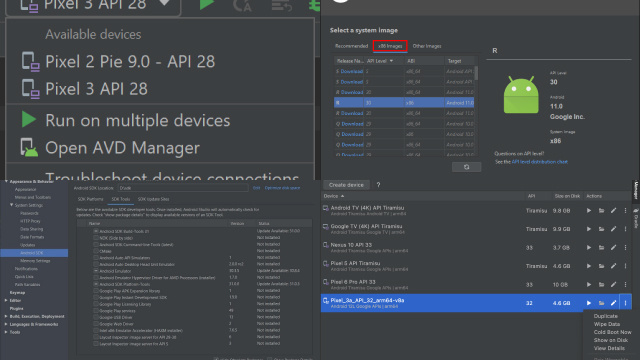Open more actions for Google TV (4K) AVD
This screenshot has height=360, width=640.
(x=625, y=229)
